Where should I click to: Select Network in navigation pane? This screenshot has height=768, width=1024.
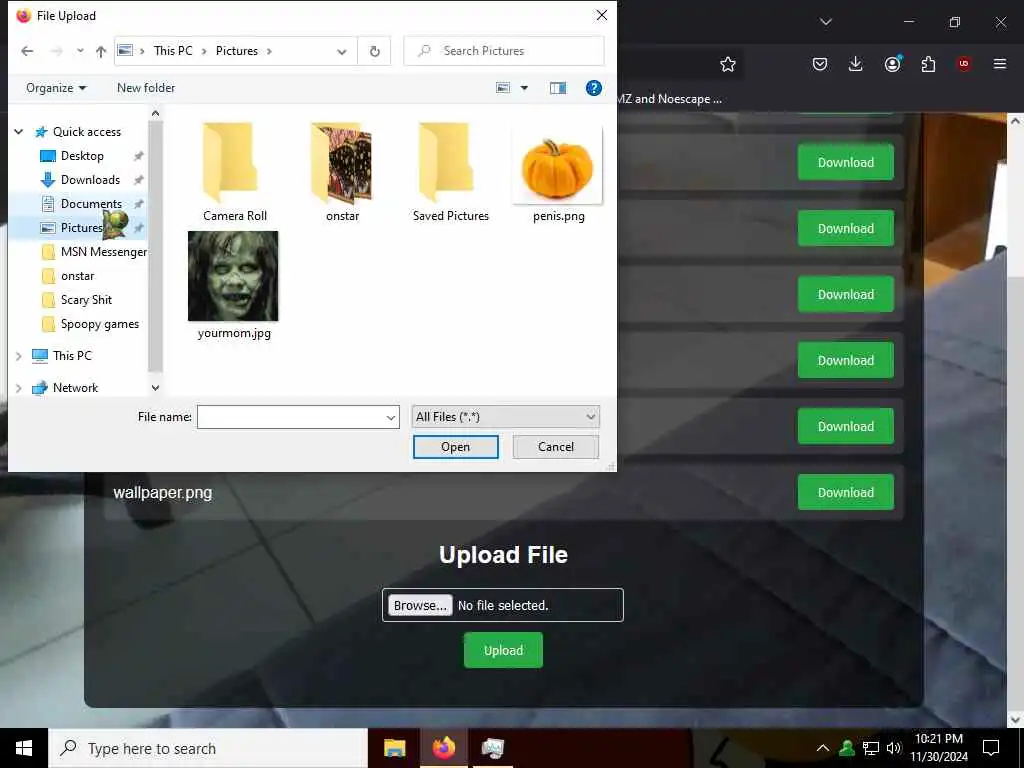point(75,388)
